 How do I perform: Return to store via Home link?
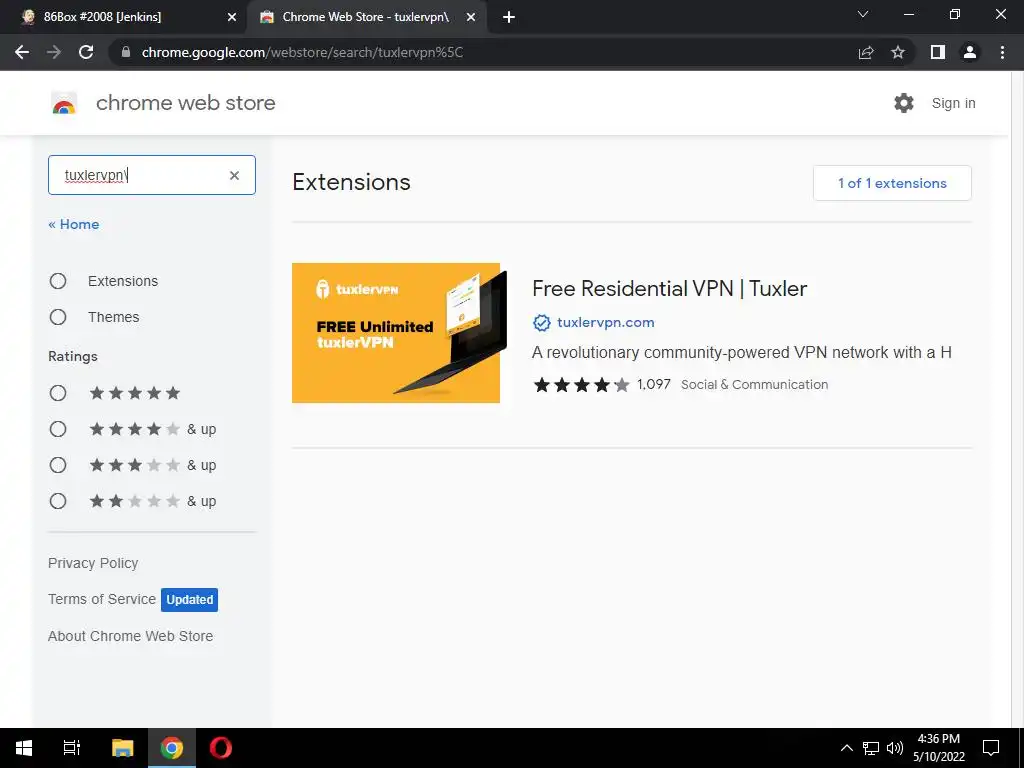click(x=74, y=224)
